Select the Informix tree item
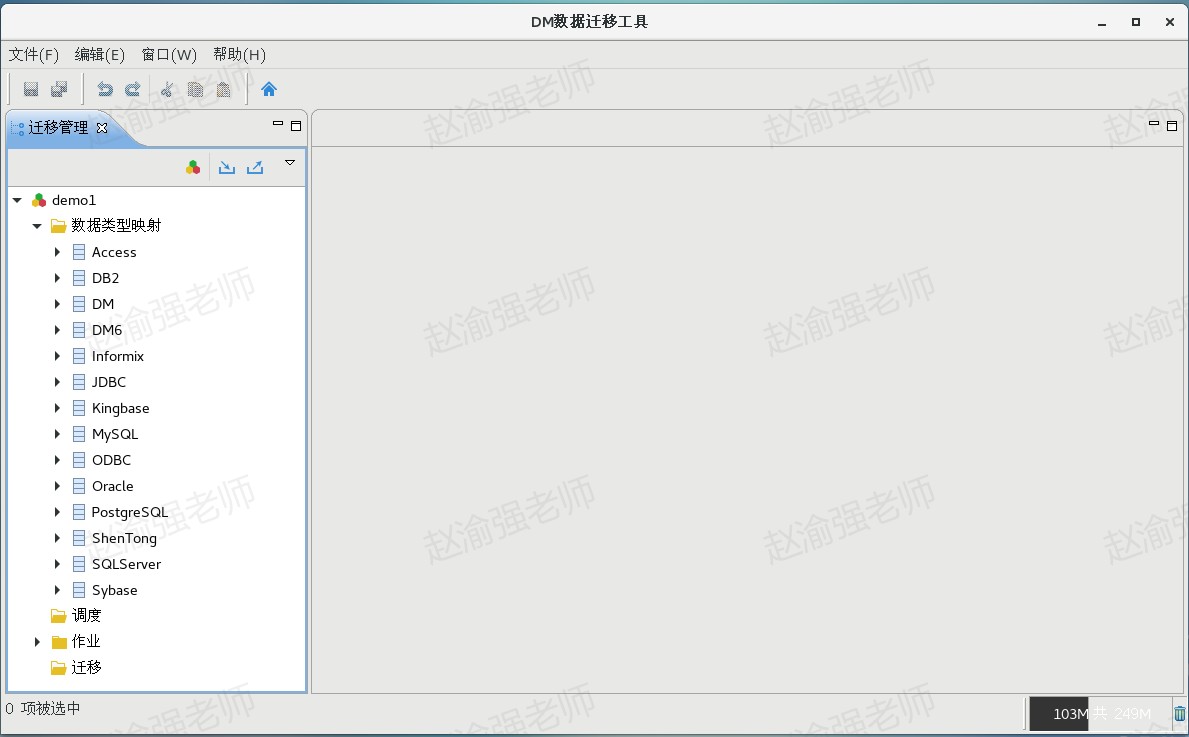This screenshot has width=1189, height=737. pos(118,356)
